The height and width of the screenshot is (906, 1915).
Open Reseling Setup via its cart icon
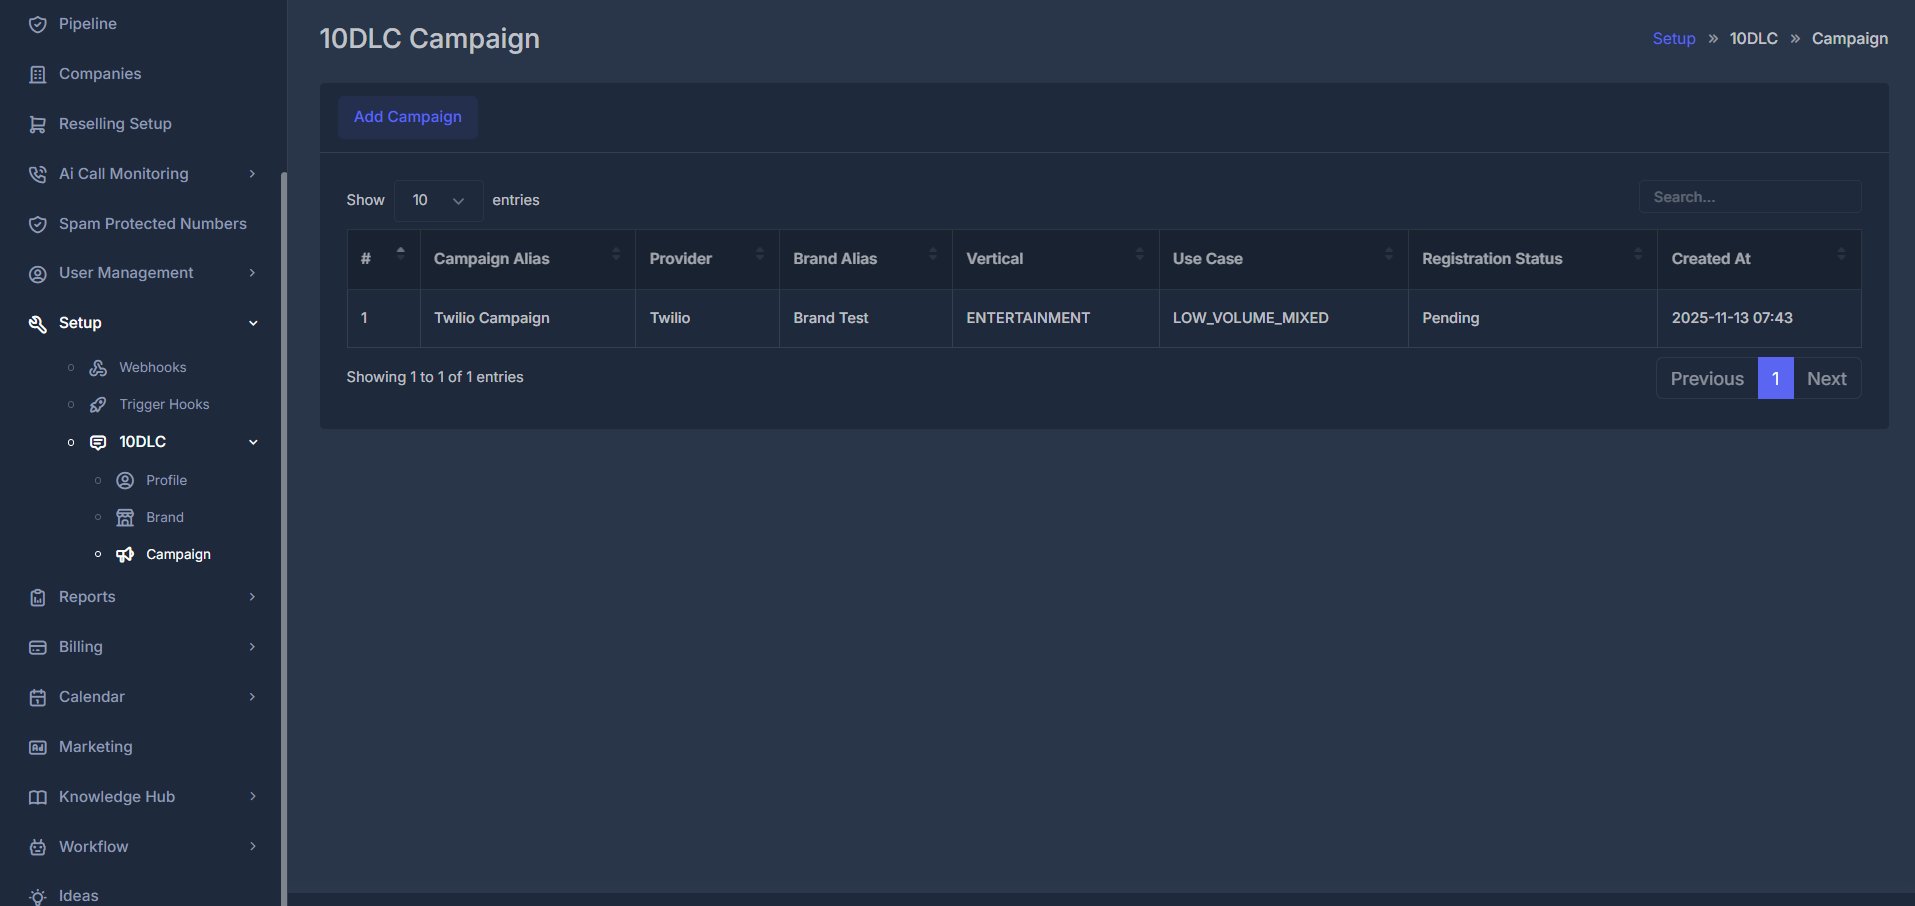[x=37, y=123]
